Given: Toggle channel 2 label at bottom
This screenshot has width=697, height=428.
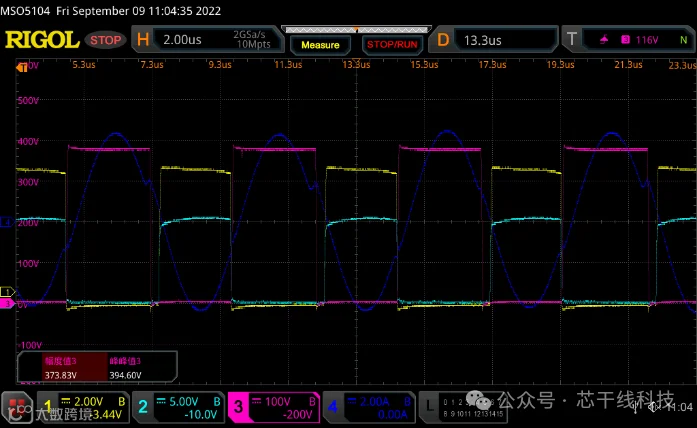Looking at the screenshot, I should click(143, 407).
